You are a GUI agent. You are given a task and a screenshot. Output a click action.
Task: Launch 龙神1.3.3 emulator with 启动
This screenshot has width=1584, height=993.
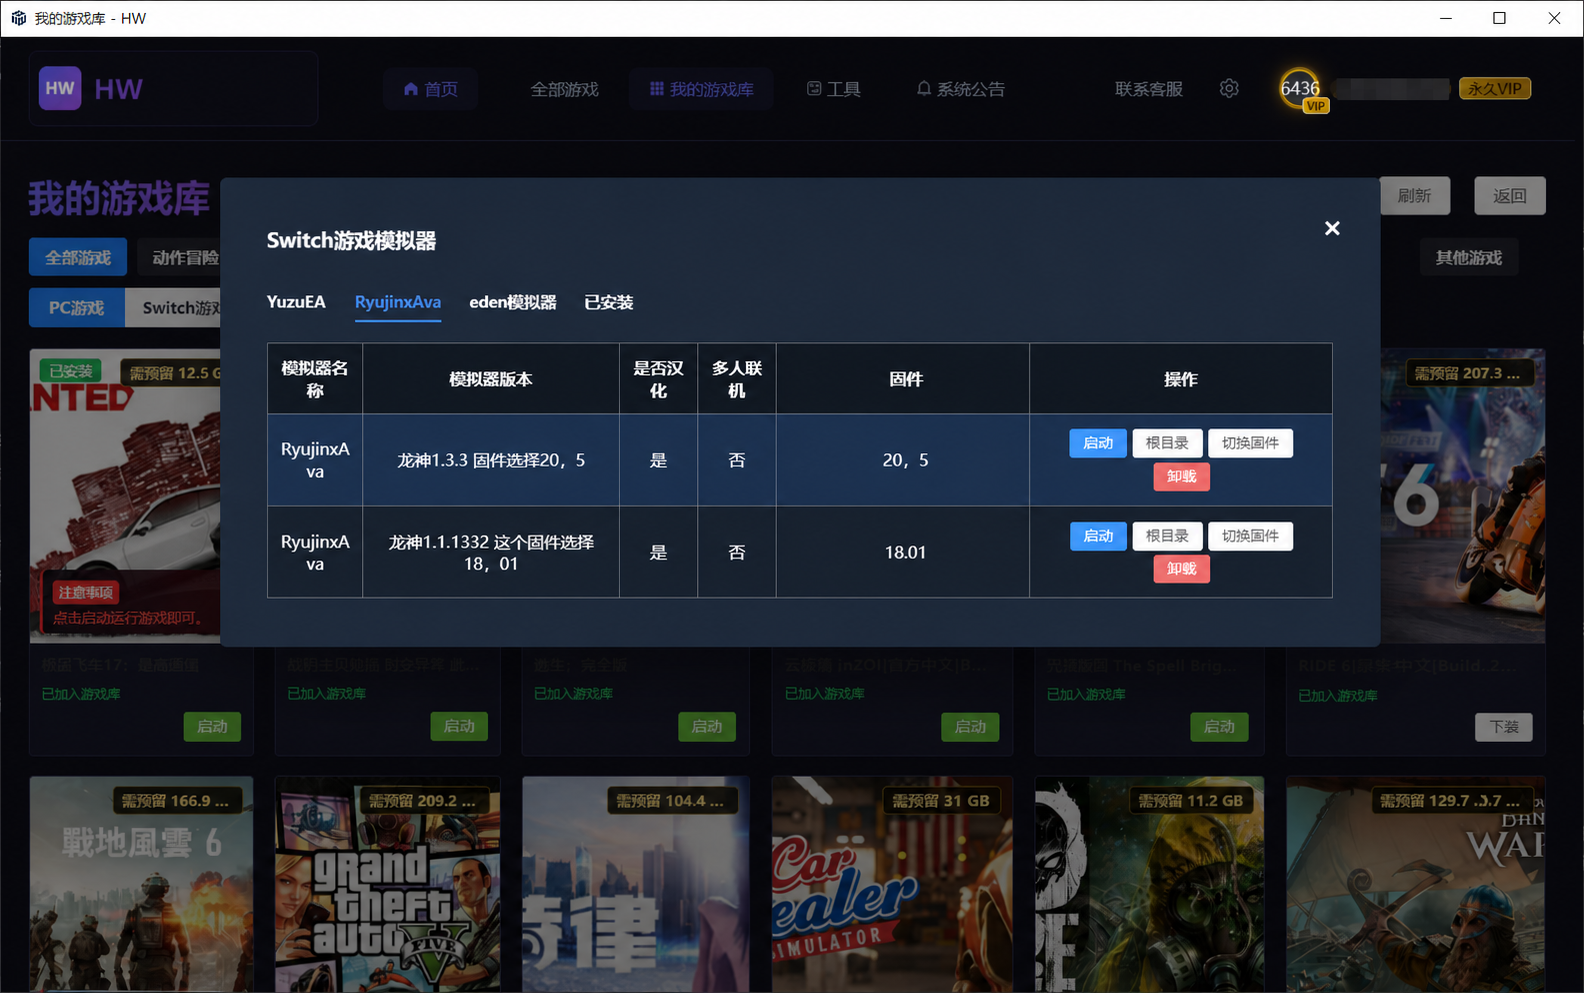click(x=1098, y=443)
